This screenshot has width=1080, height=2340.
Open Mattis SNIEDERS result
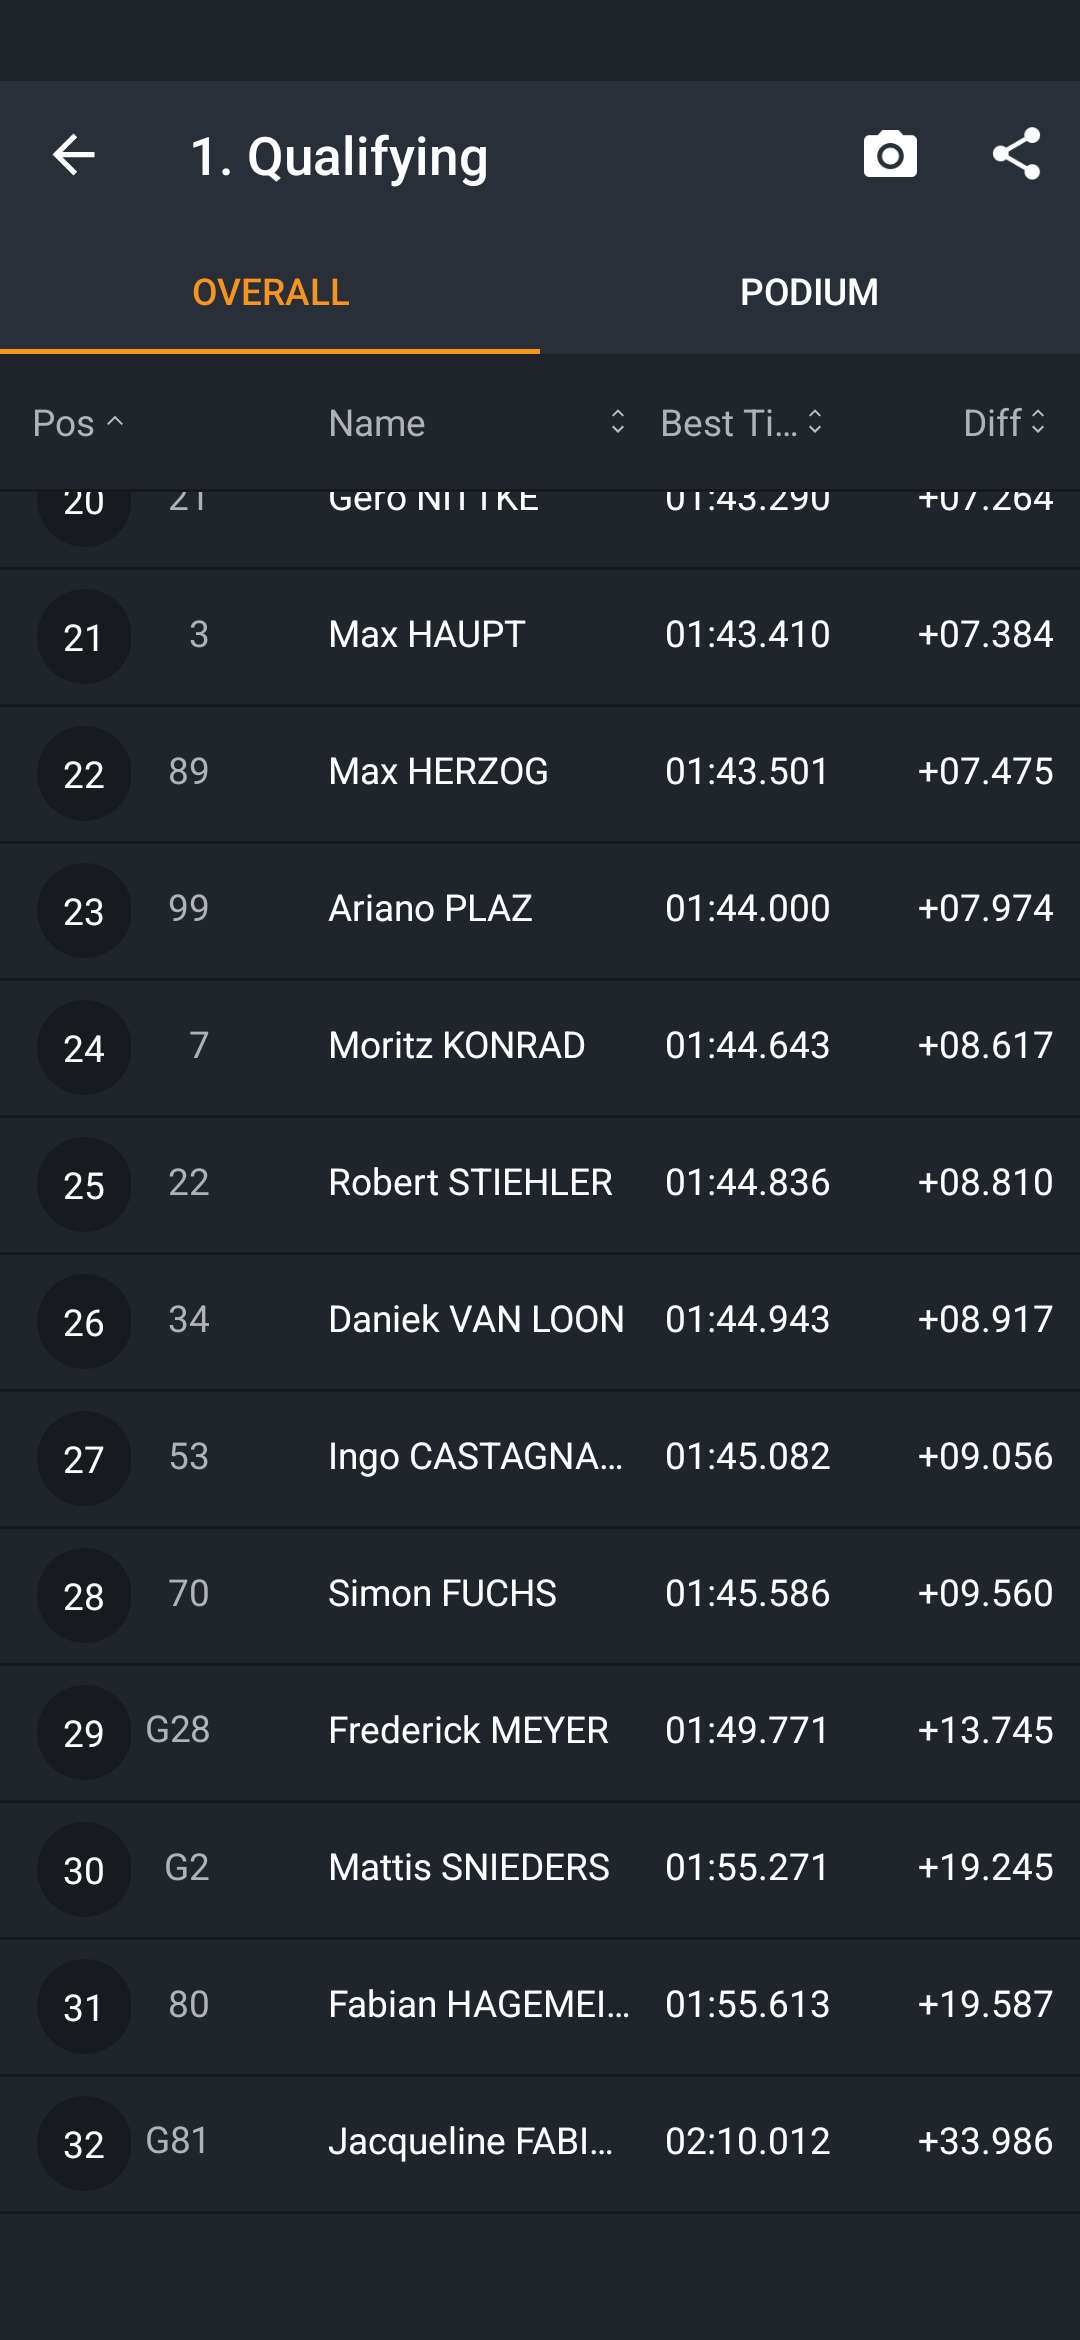click(540, 1869)
